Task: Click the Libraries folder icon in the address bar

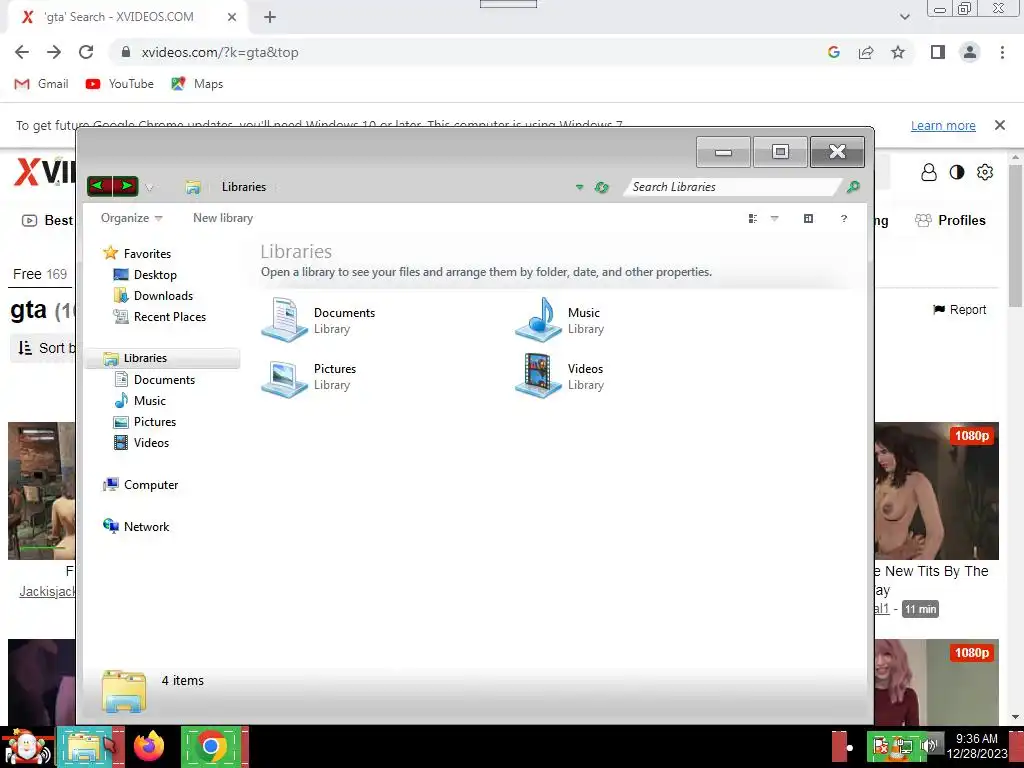Action: [x=193, y=187]
